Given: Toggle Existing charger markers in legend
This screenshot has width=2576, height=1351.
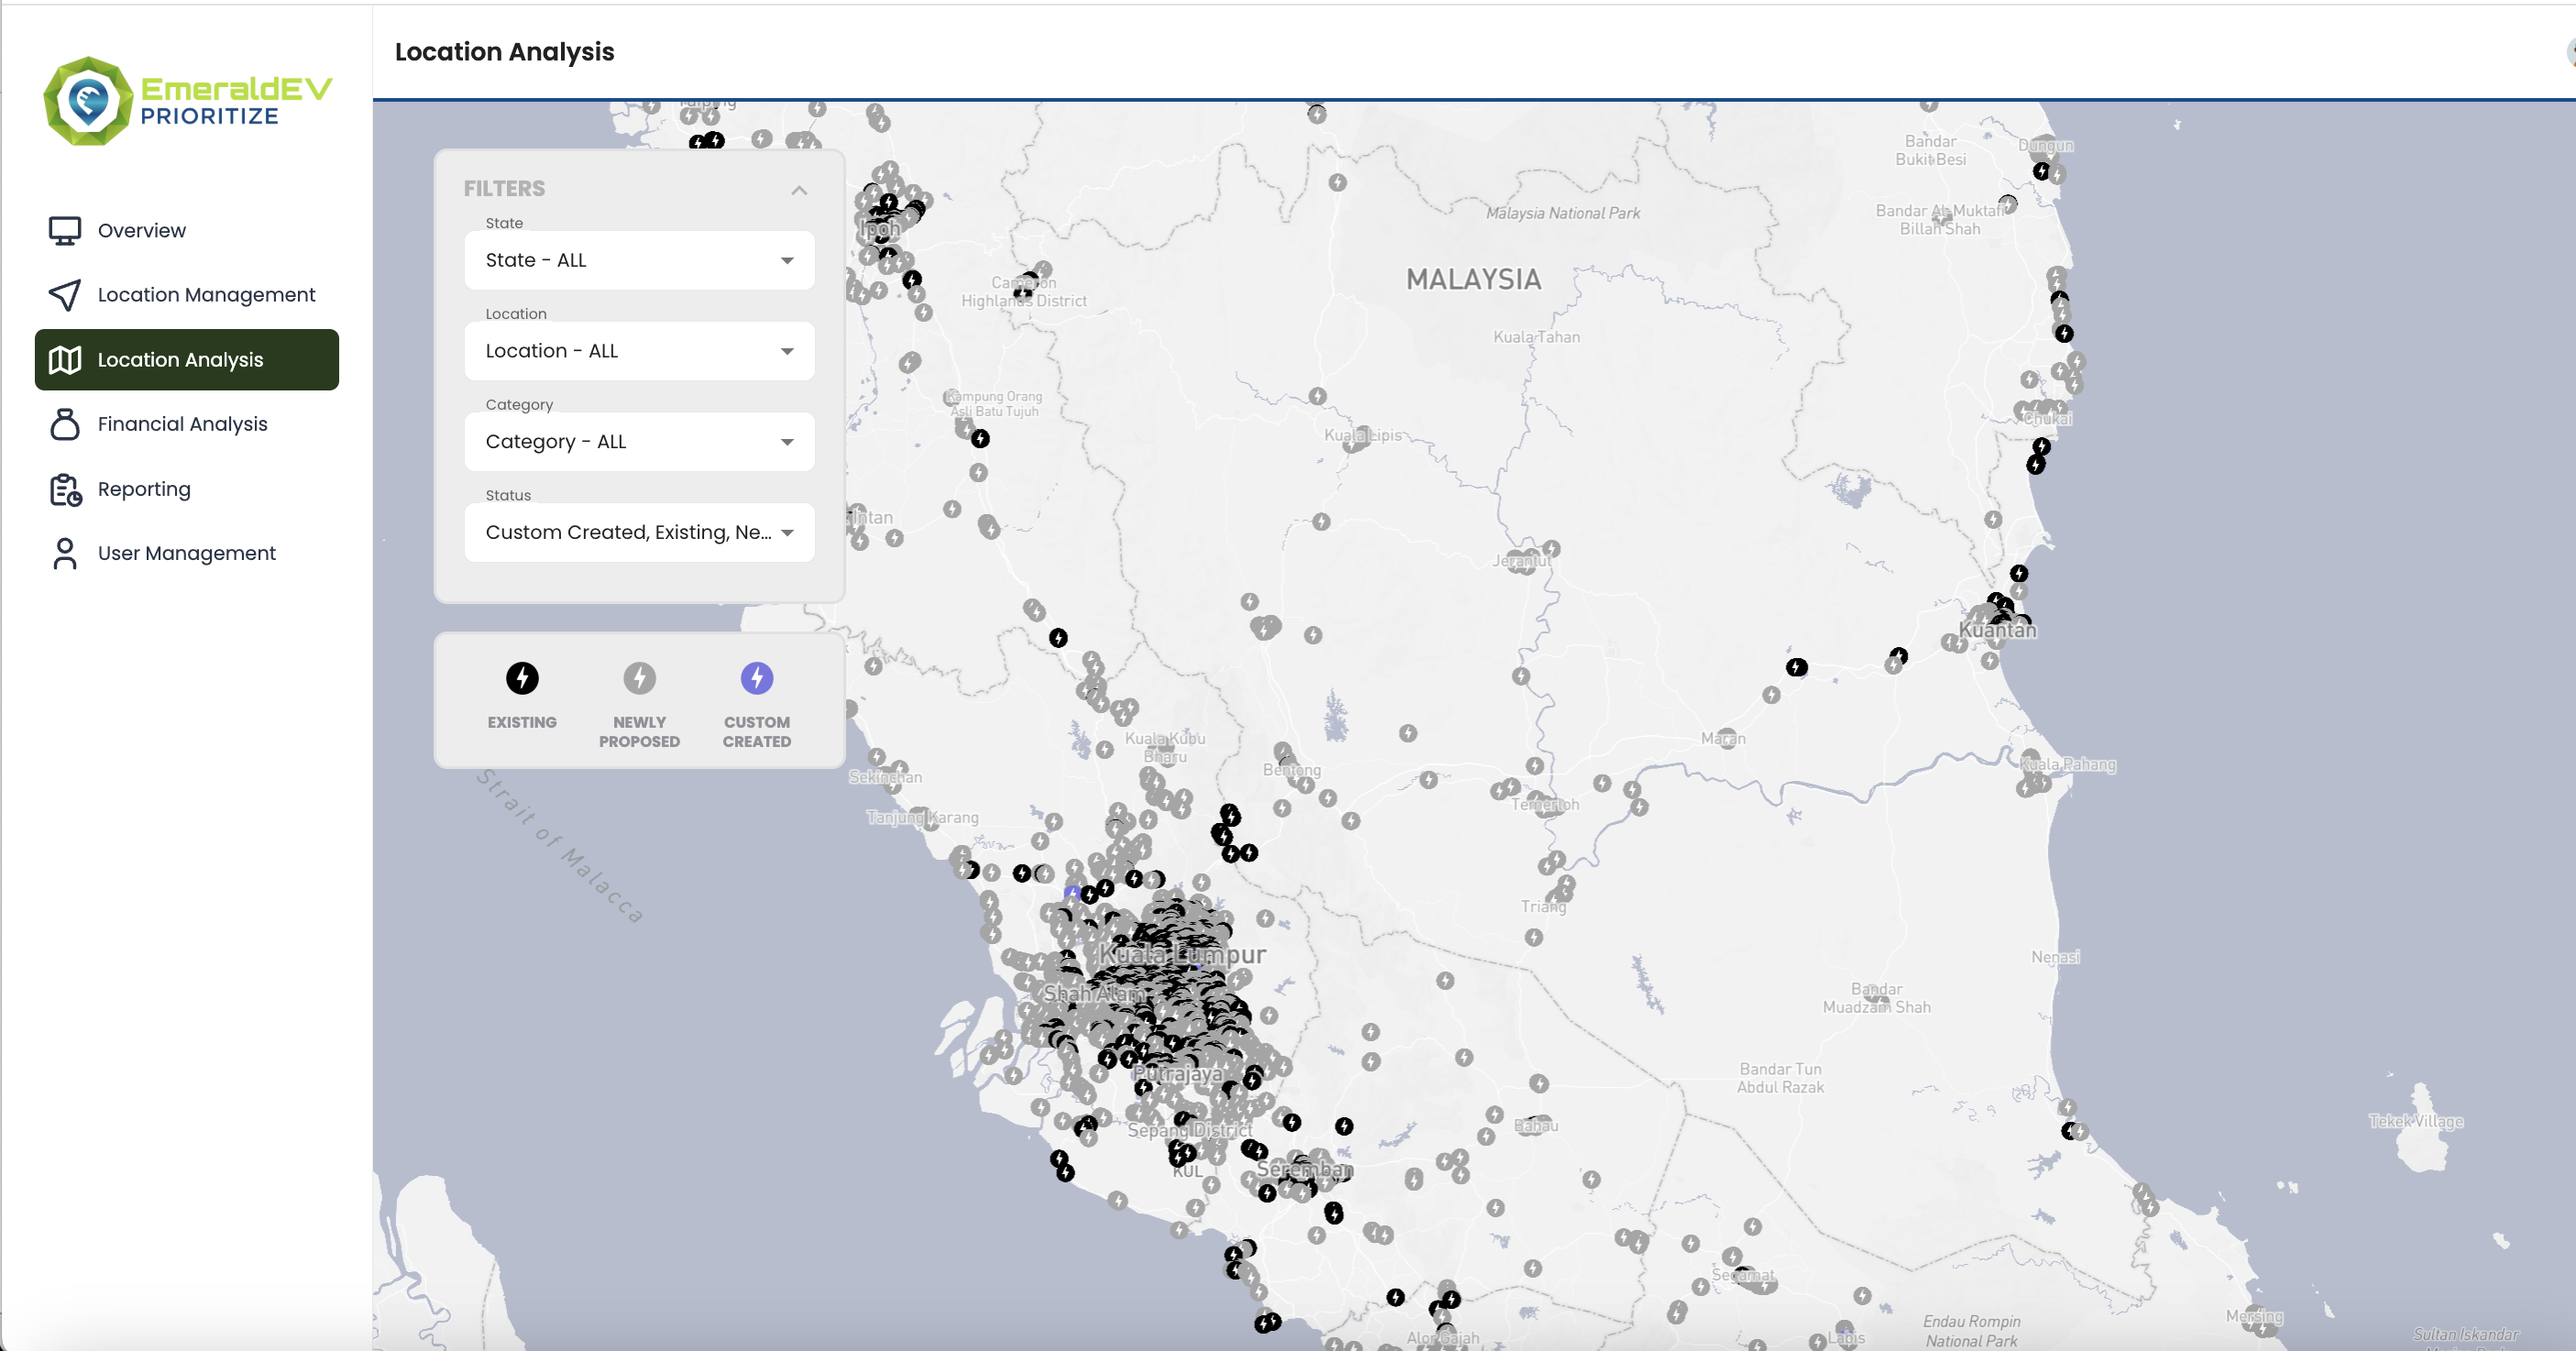Looking at the screenshot, I should (x=521, y=679).
